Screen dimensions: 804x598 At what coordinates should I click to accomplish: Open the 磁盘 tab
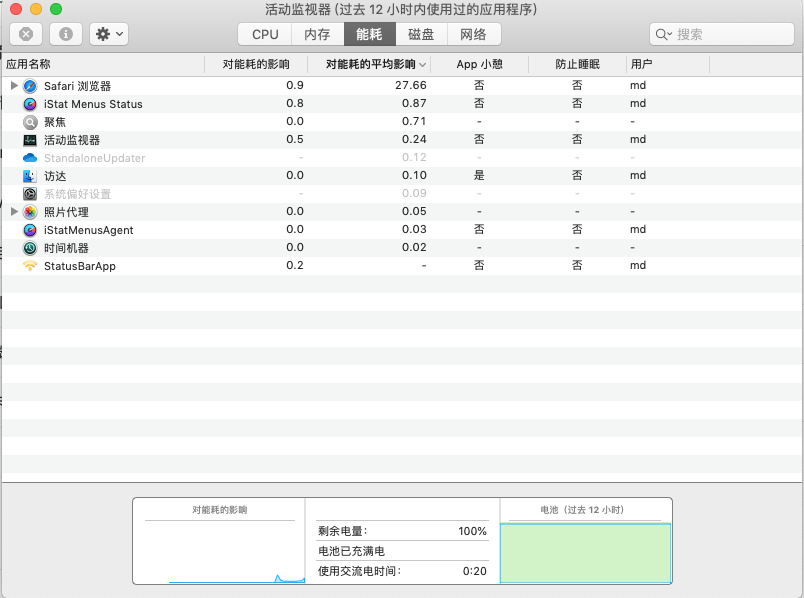tap(421, 34)
